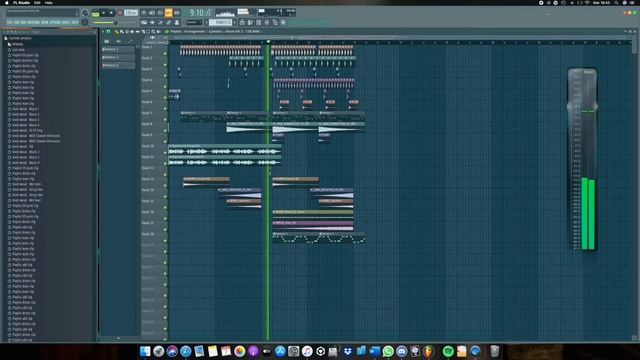
Task: Select the Track 13 header label
Action: (148, 179)
